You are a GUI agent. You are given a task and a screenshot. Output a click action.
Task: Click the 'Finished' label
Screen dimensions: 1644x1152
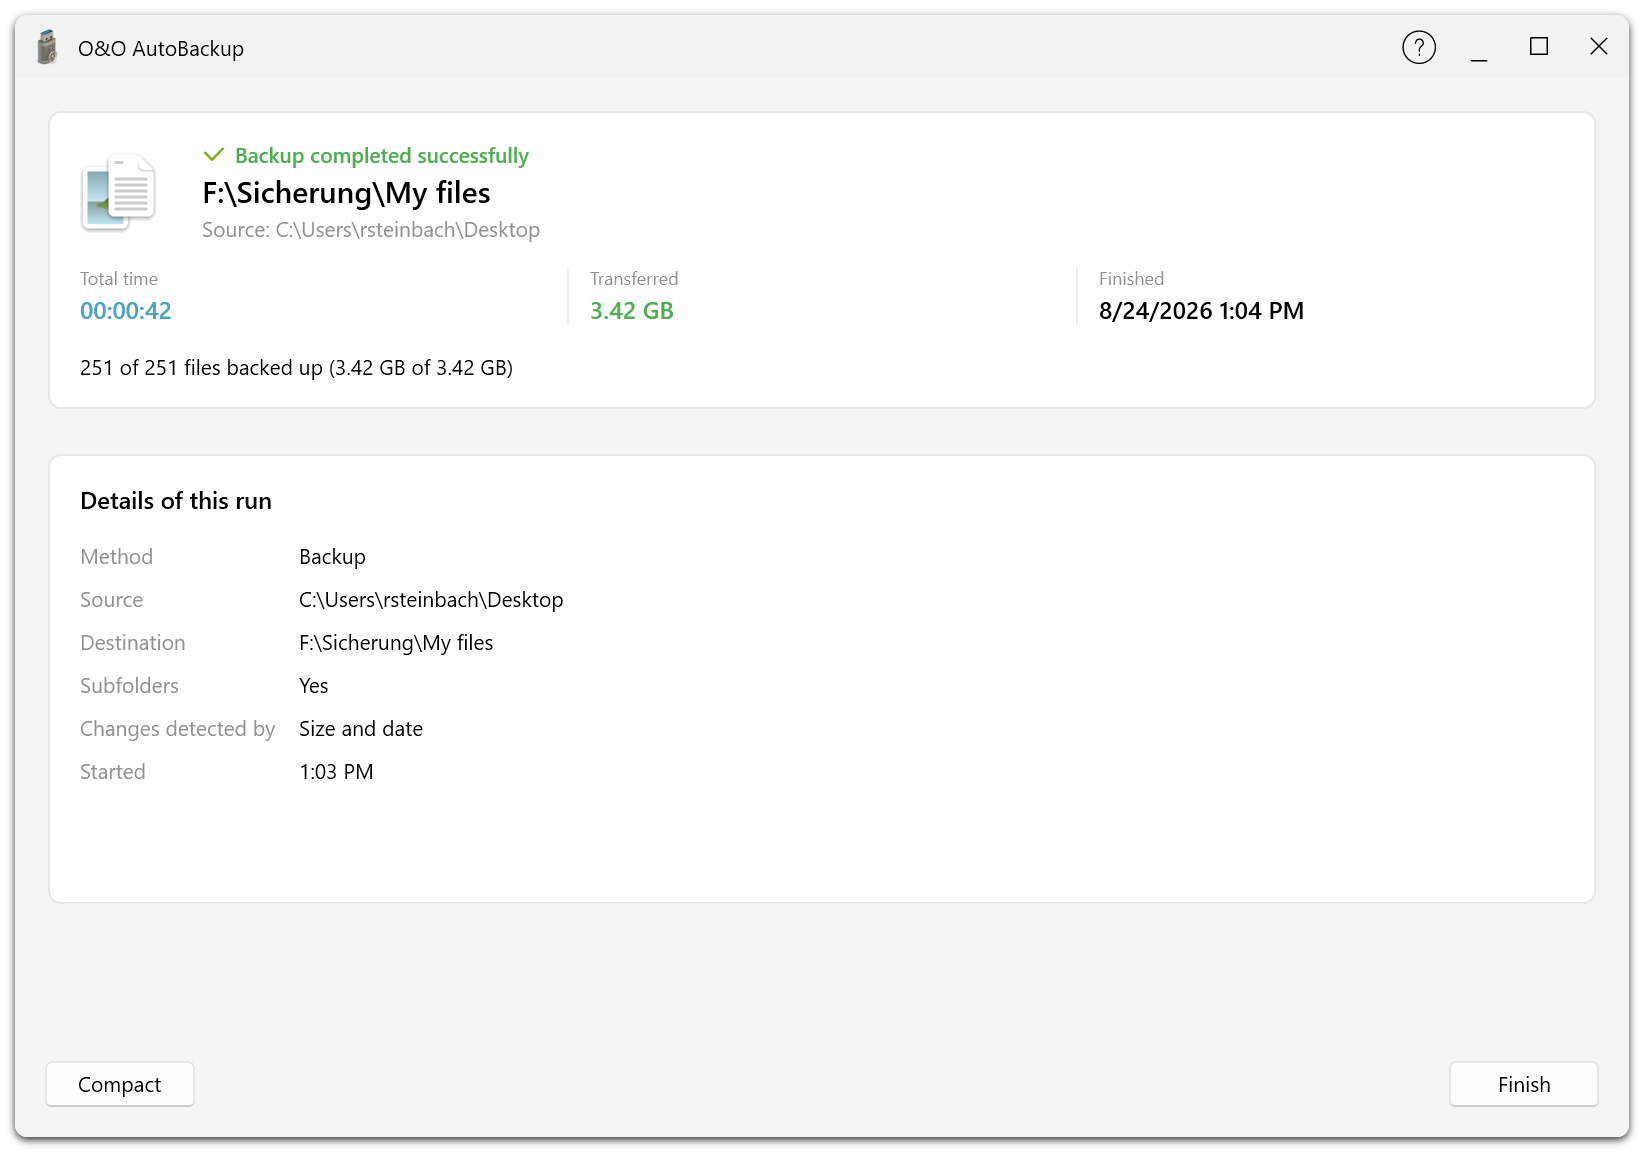point(1131,279)
